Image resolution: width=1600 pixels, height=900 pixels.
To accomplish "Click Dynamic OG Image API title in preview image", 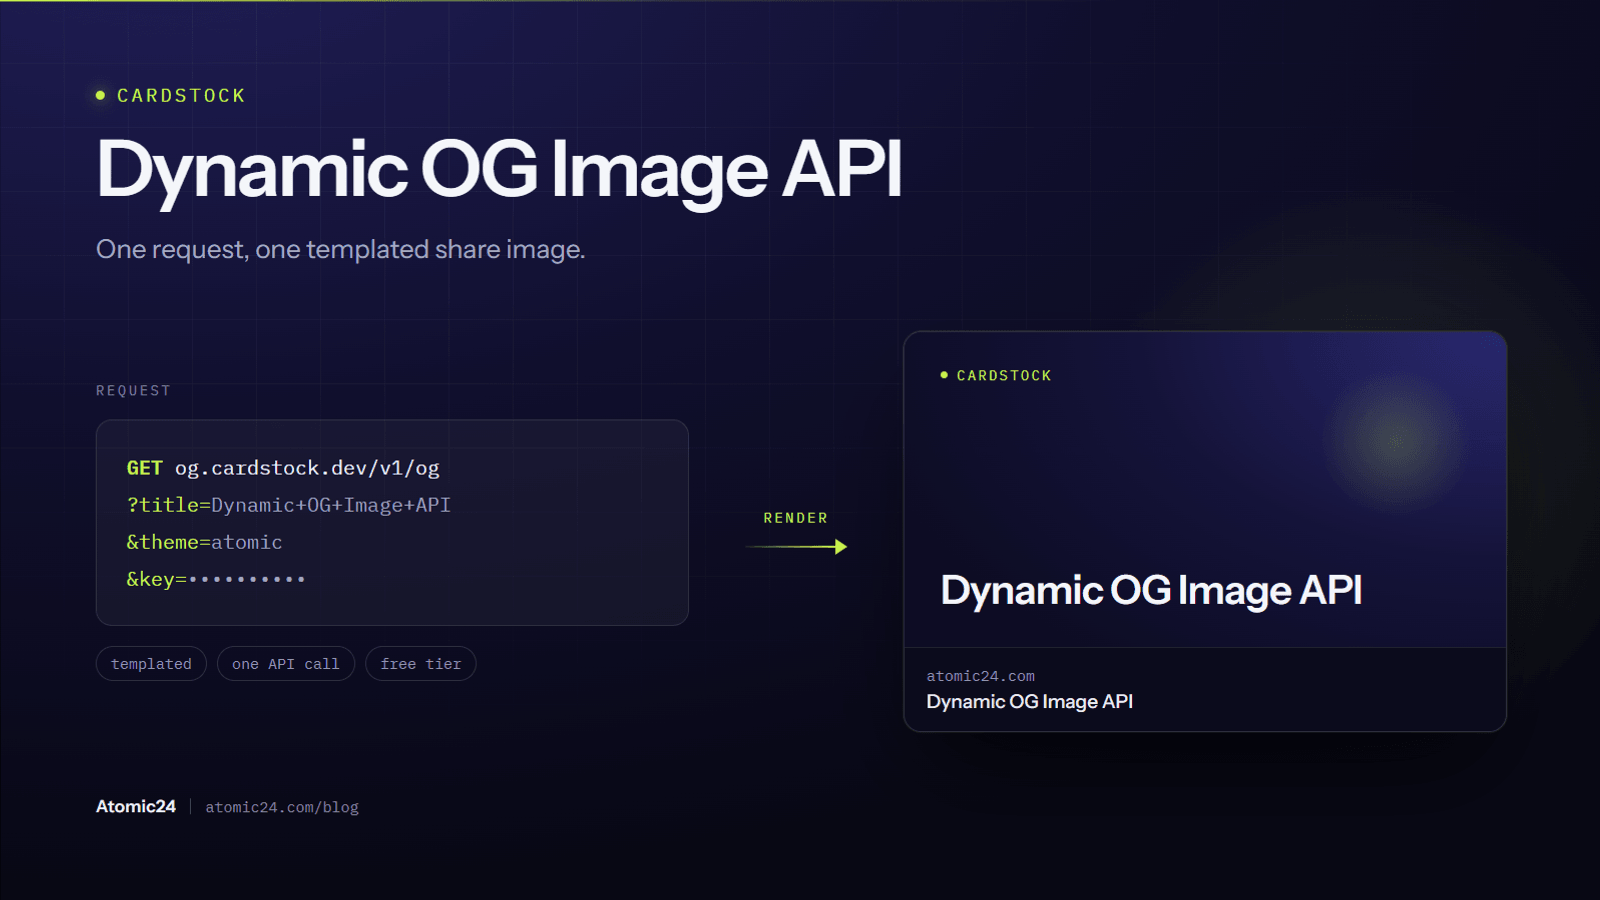I will point(1151,591).
